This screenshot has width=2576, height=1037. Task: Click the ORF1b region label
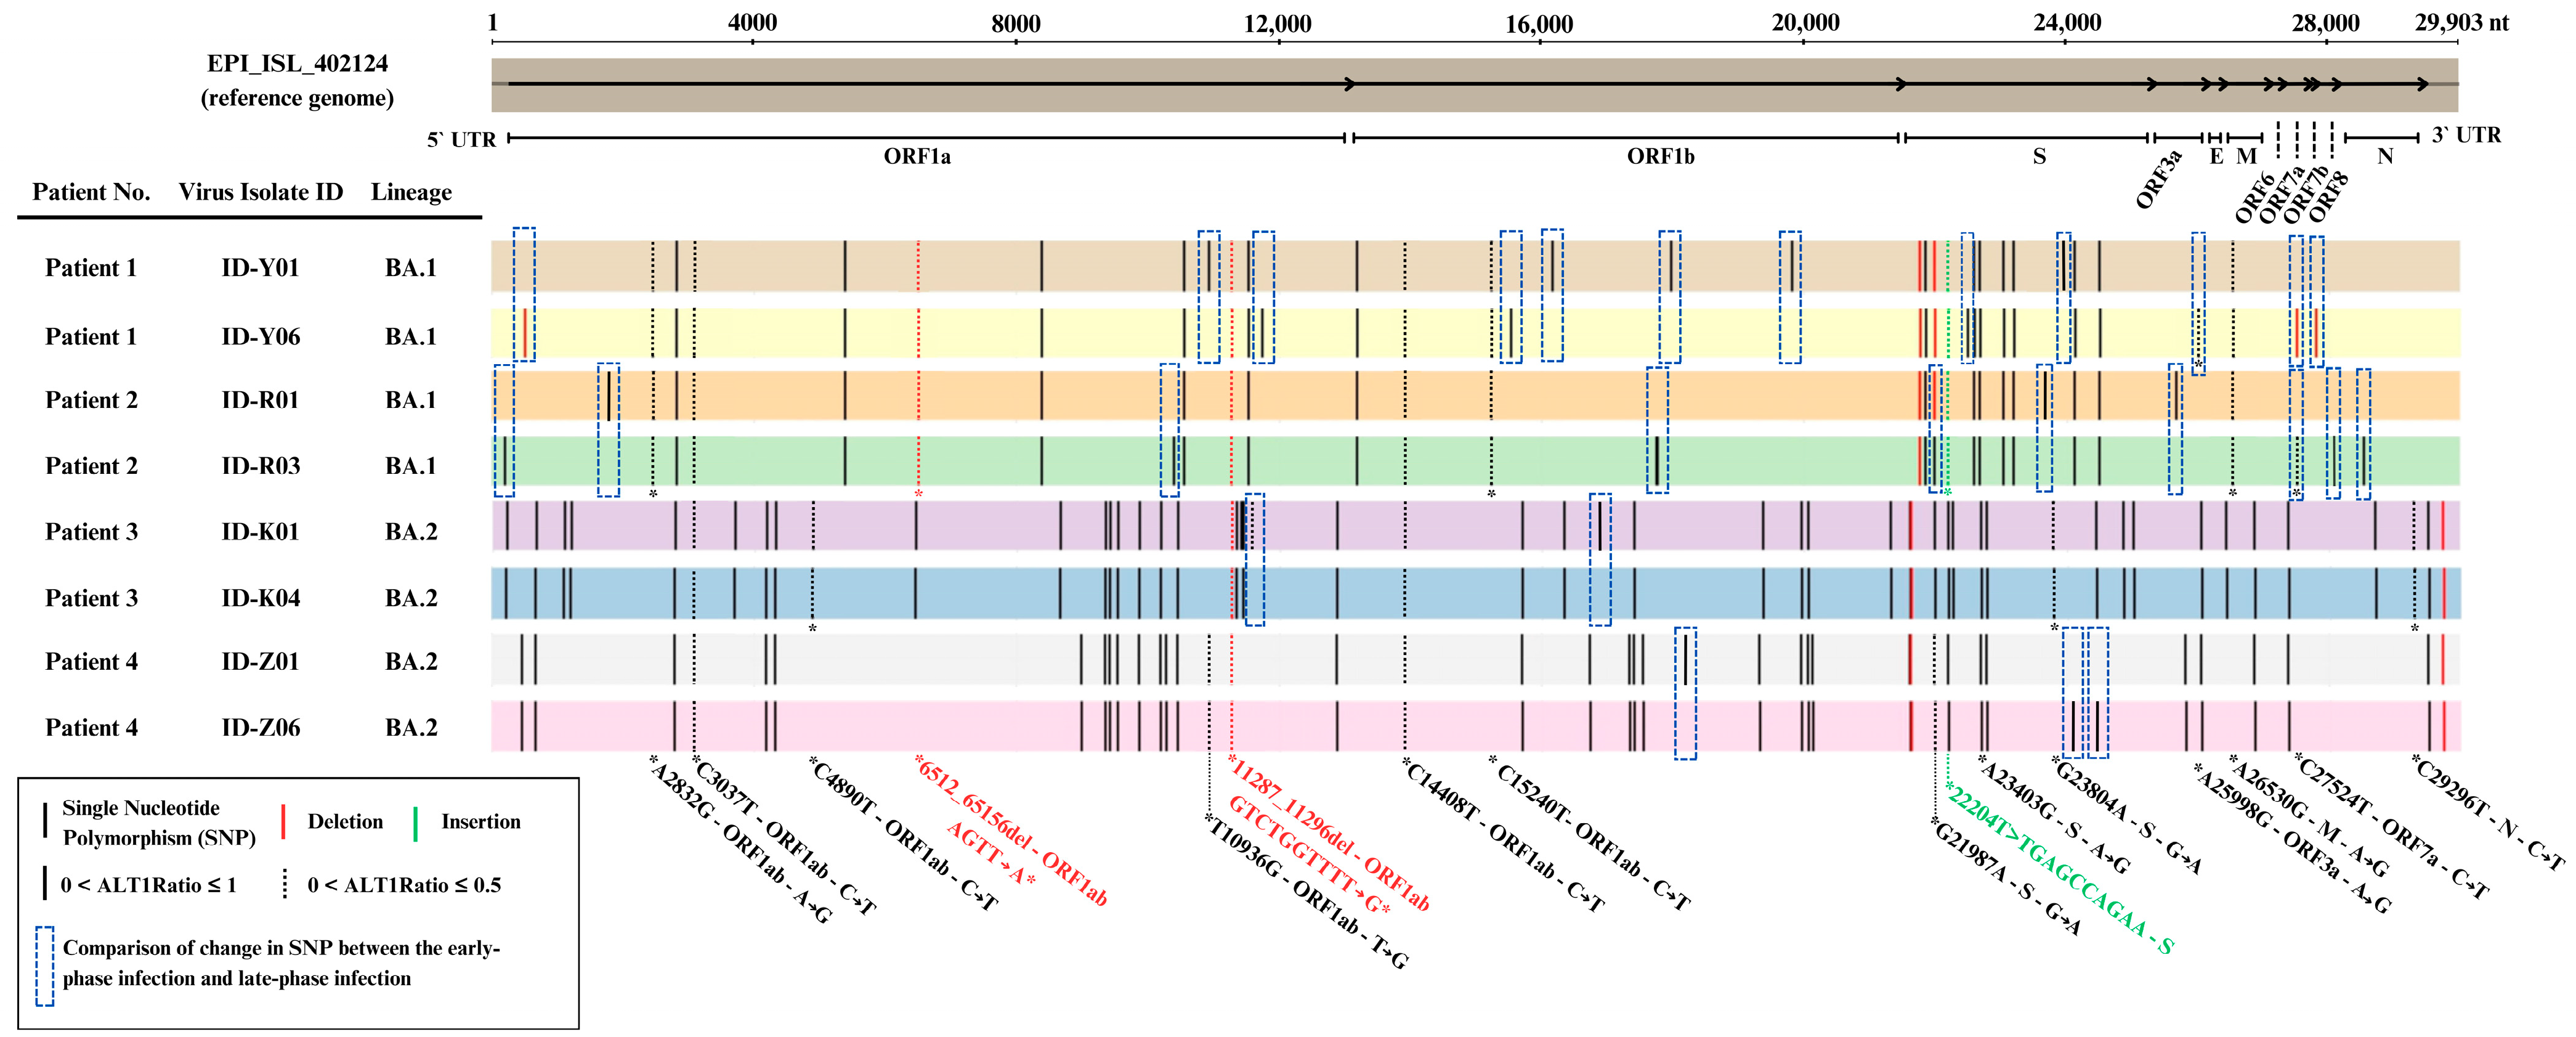click(1660, 157)
